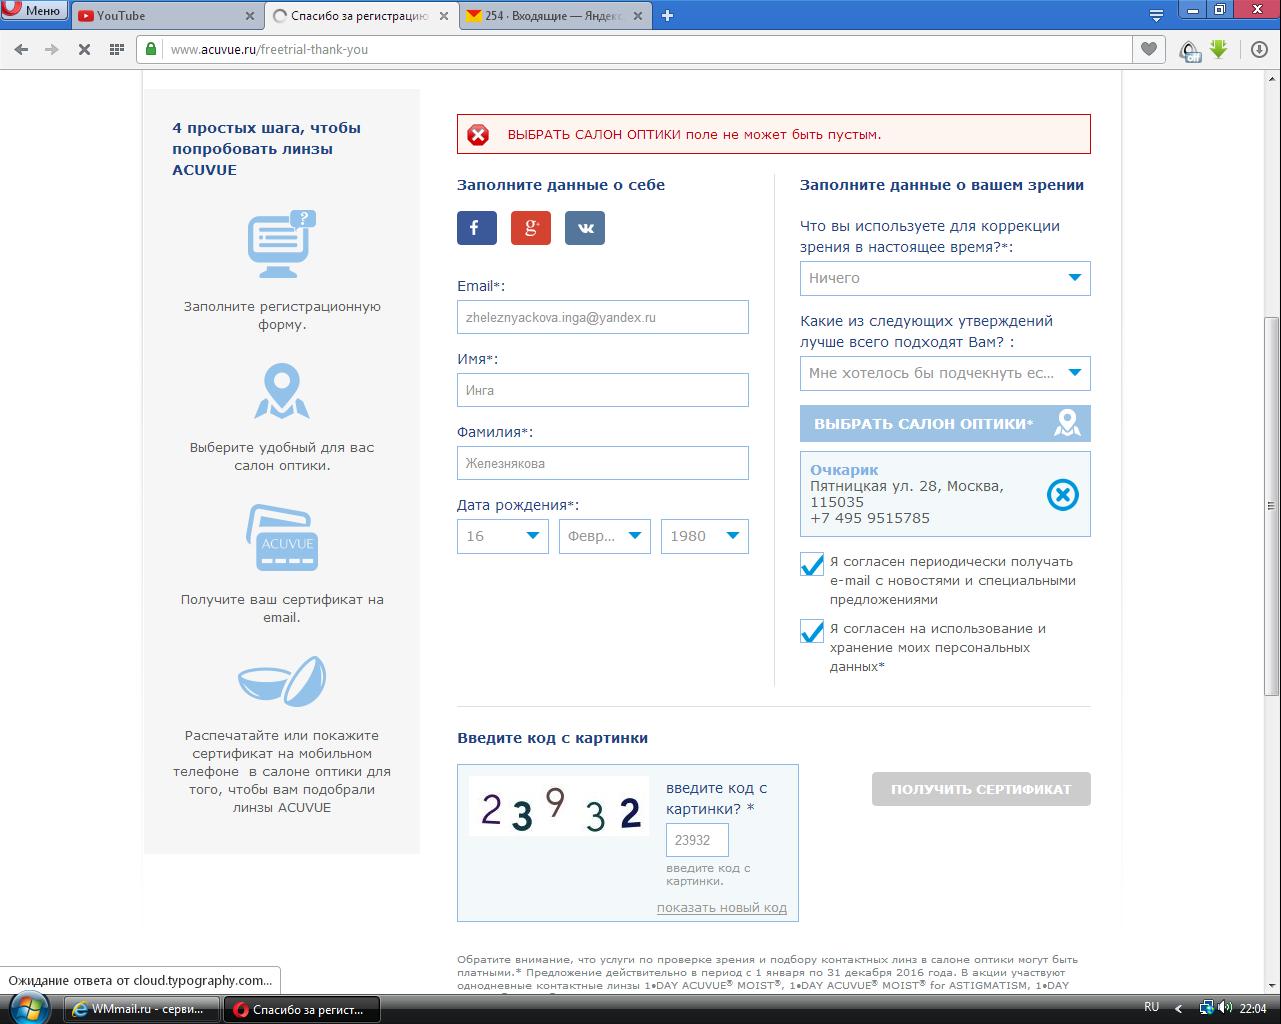This screenshot has height=1024, width=1281.
Task: Sign in with the VK icon
Action: tap(585, 228)
